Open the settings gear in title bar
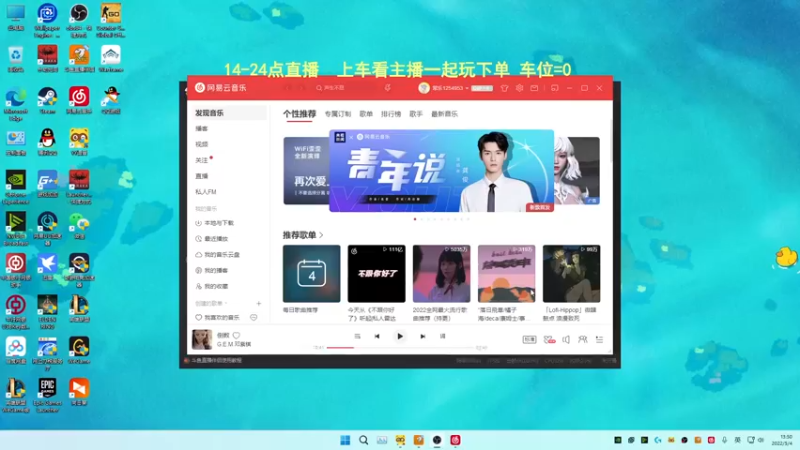This screenshot has height=450, width=800. tap(519, 88)
